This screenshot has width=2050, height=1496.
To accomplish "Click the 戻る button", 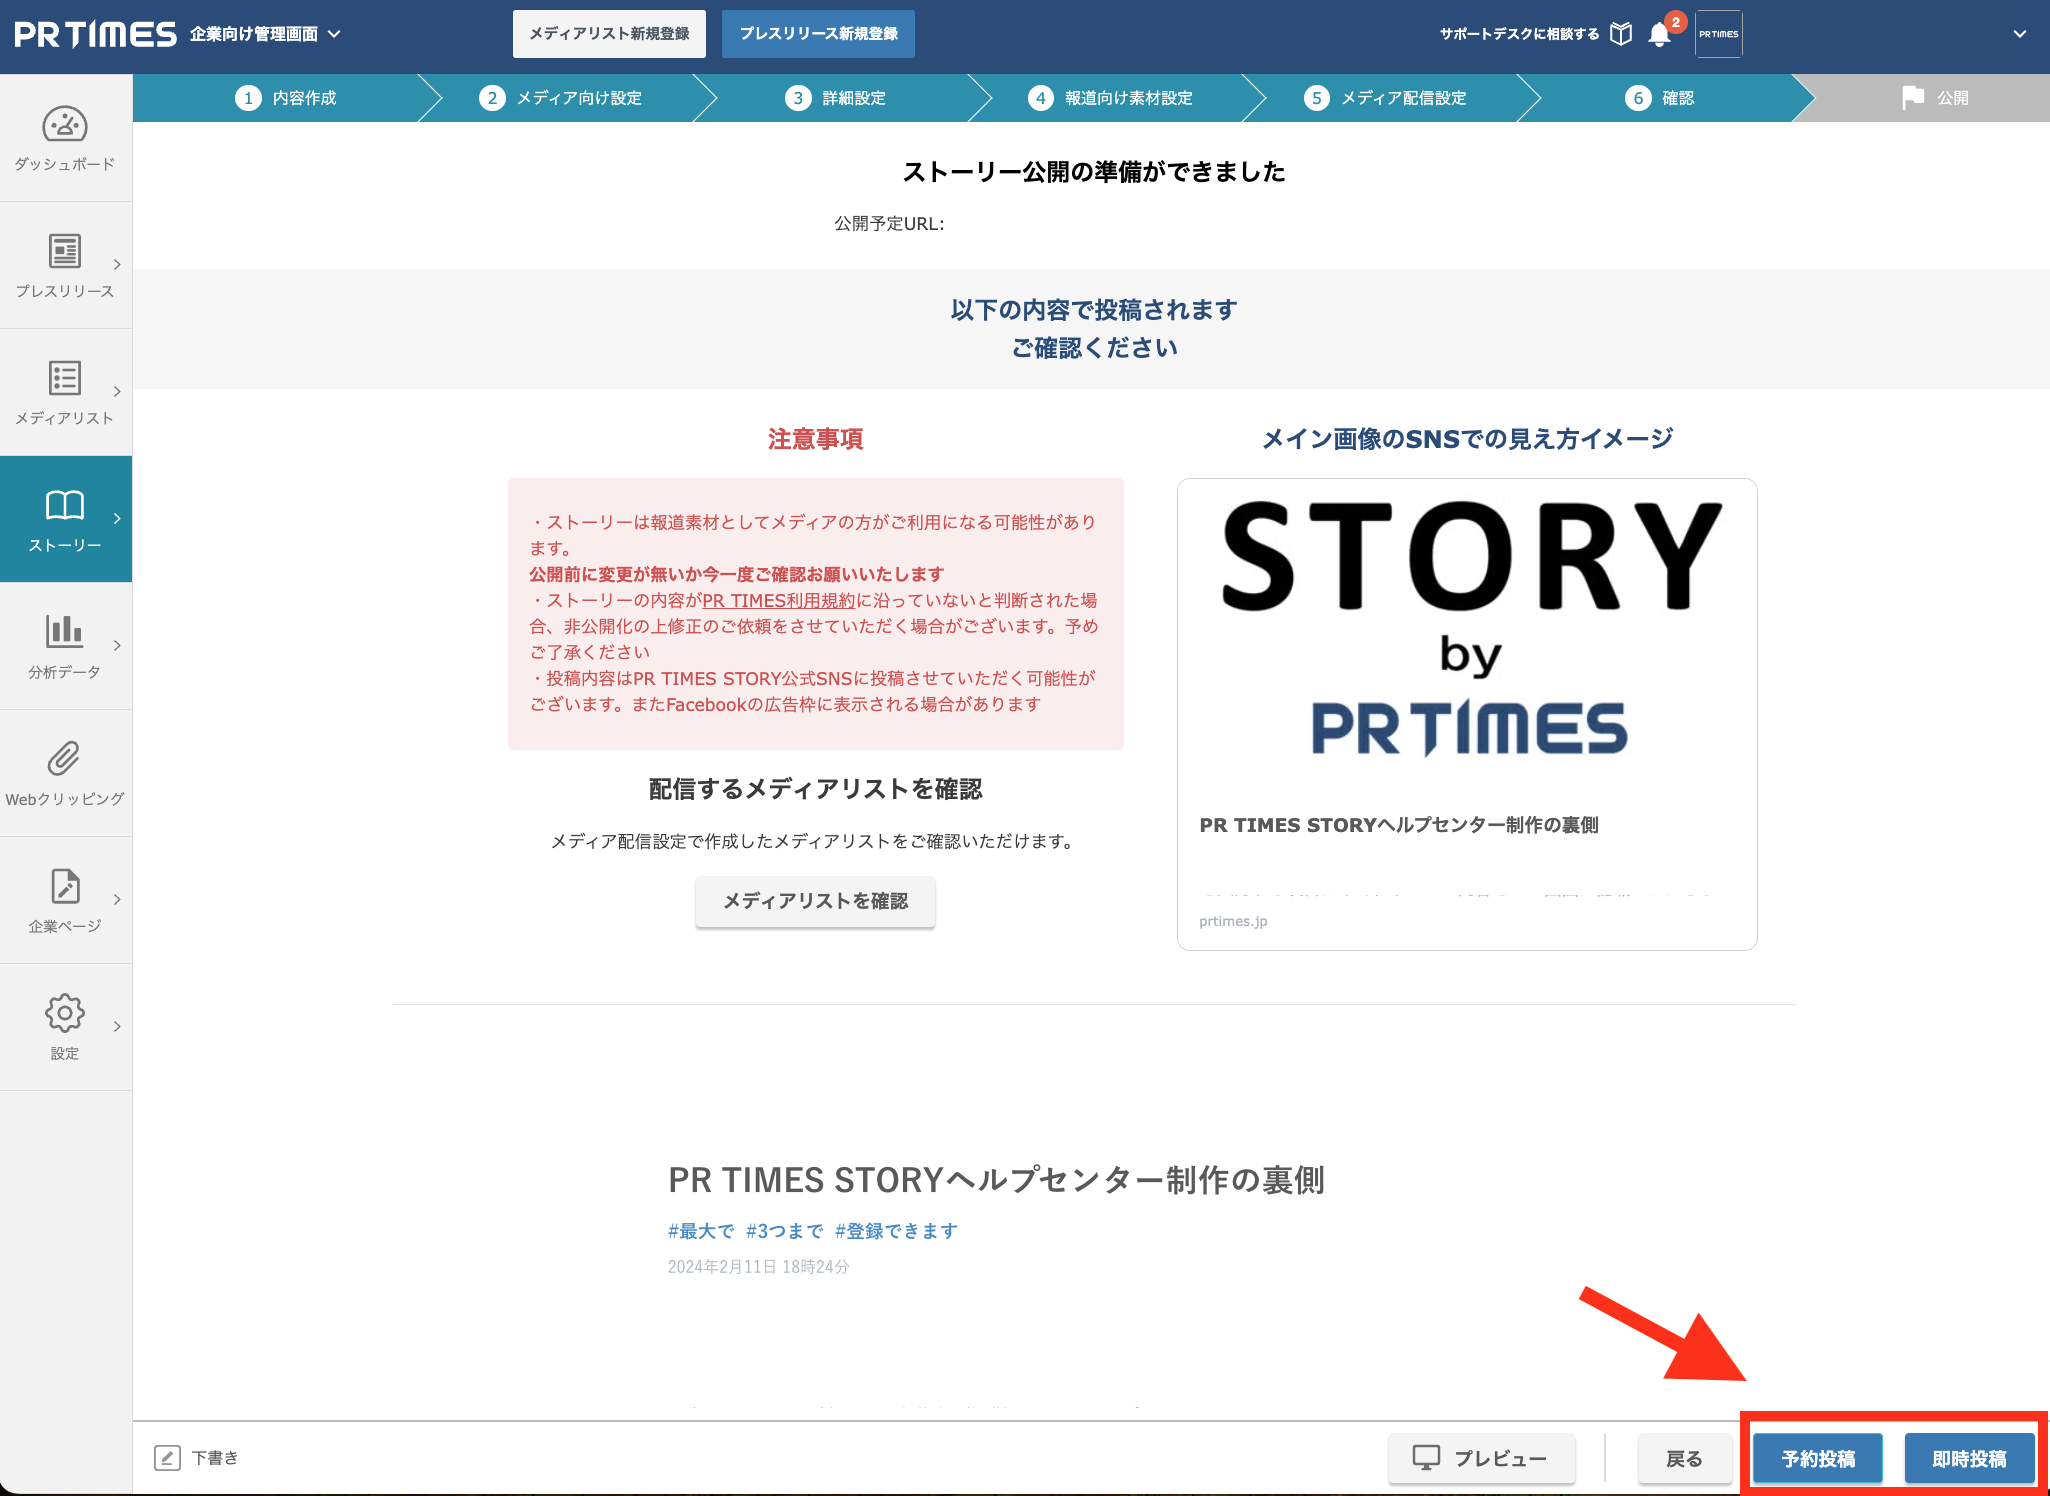I will tap(1684, 1458).
